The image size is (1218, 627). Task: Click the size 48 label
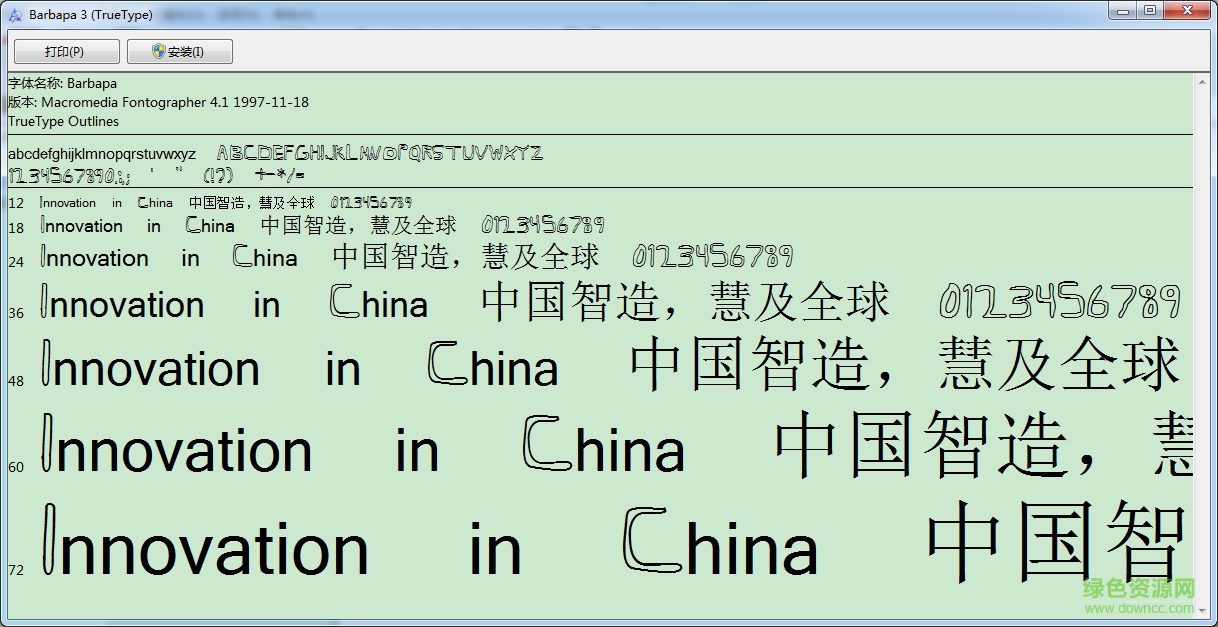pyautogui.click(x=15, y=381)
